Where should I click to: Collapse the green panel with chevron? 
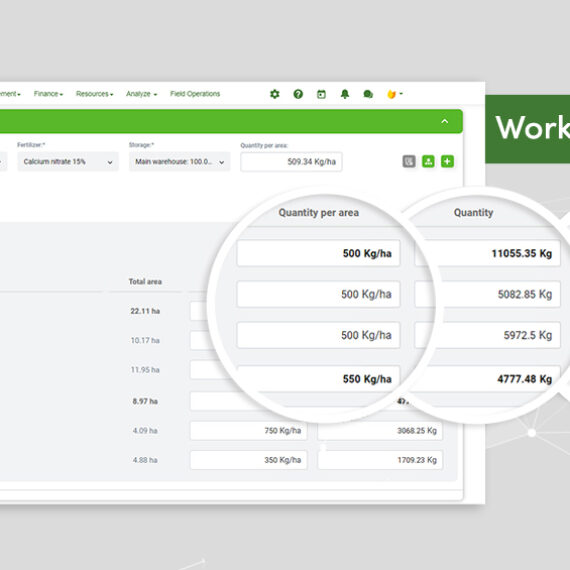point(445,121)
